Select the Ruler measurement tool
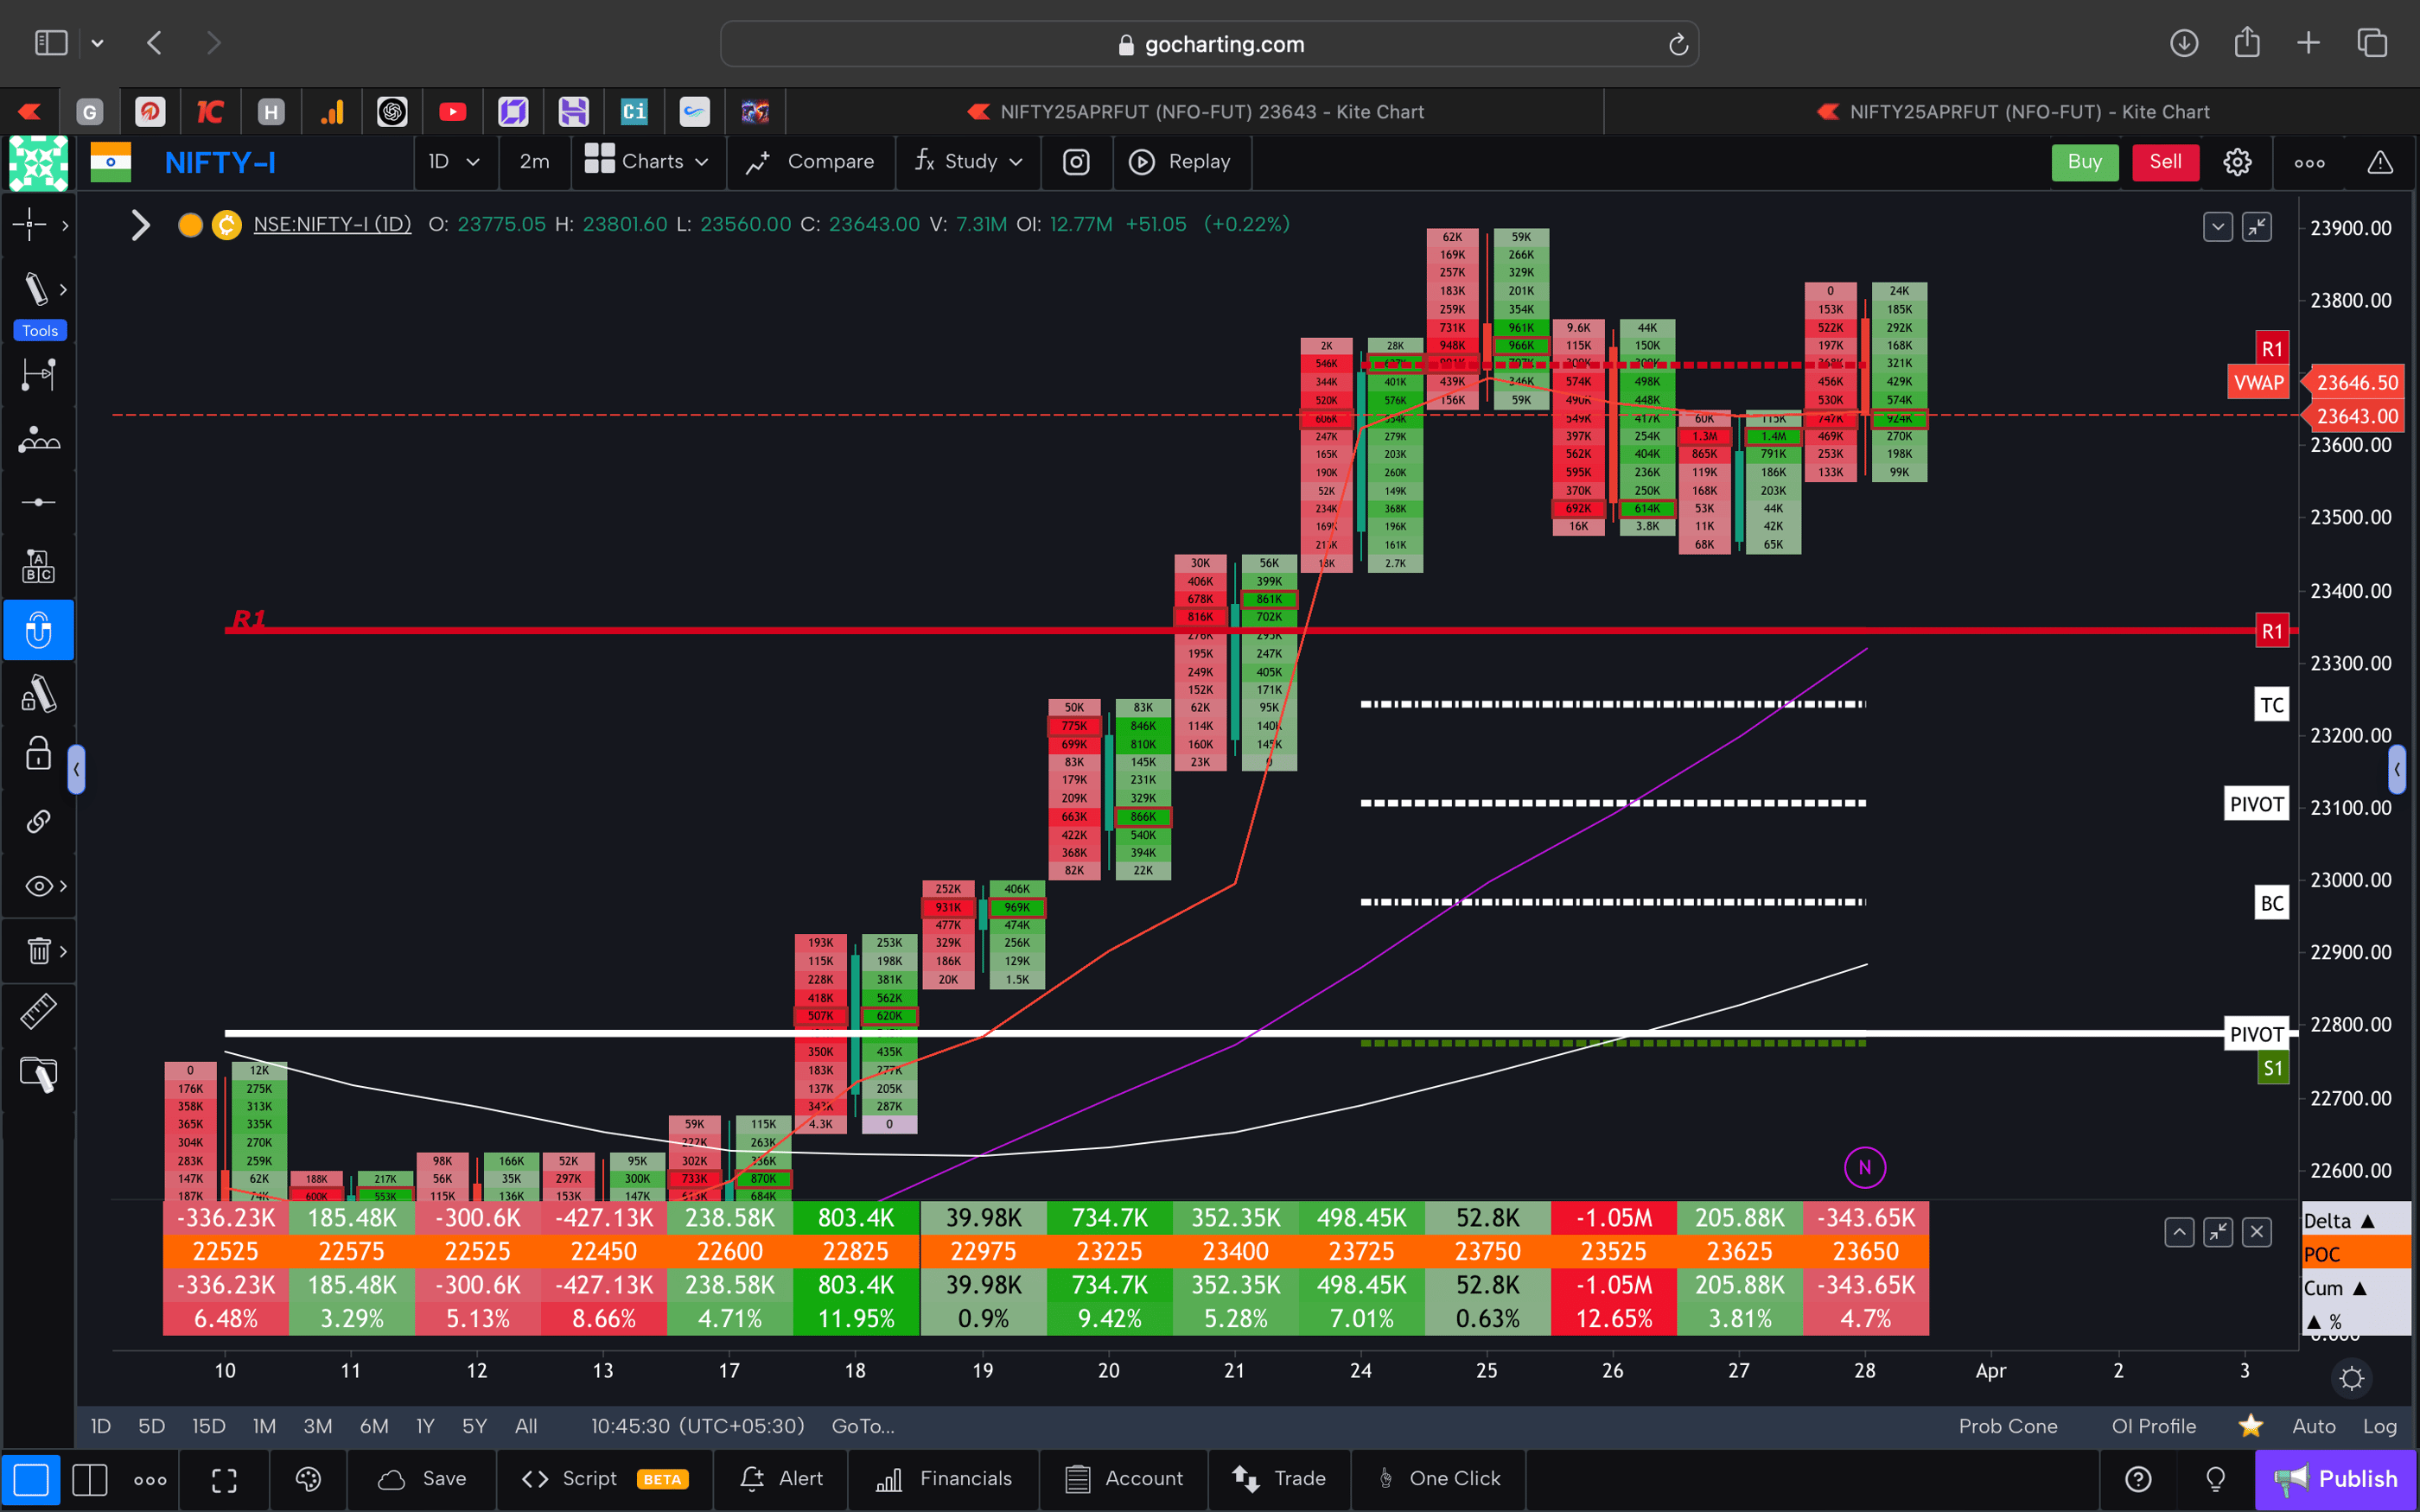This screenshot has height=1512, width=2420. (x=39, y=1011)
